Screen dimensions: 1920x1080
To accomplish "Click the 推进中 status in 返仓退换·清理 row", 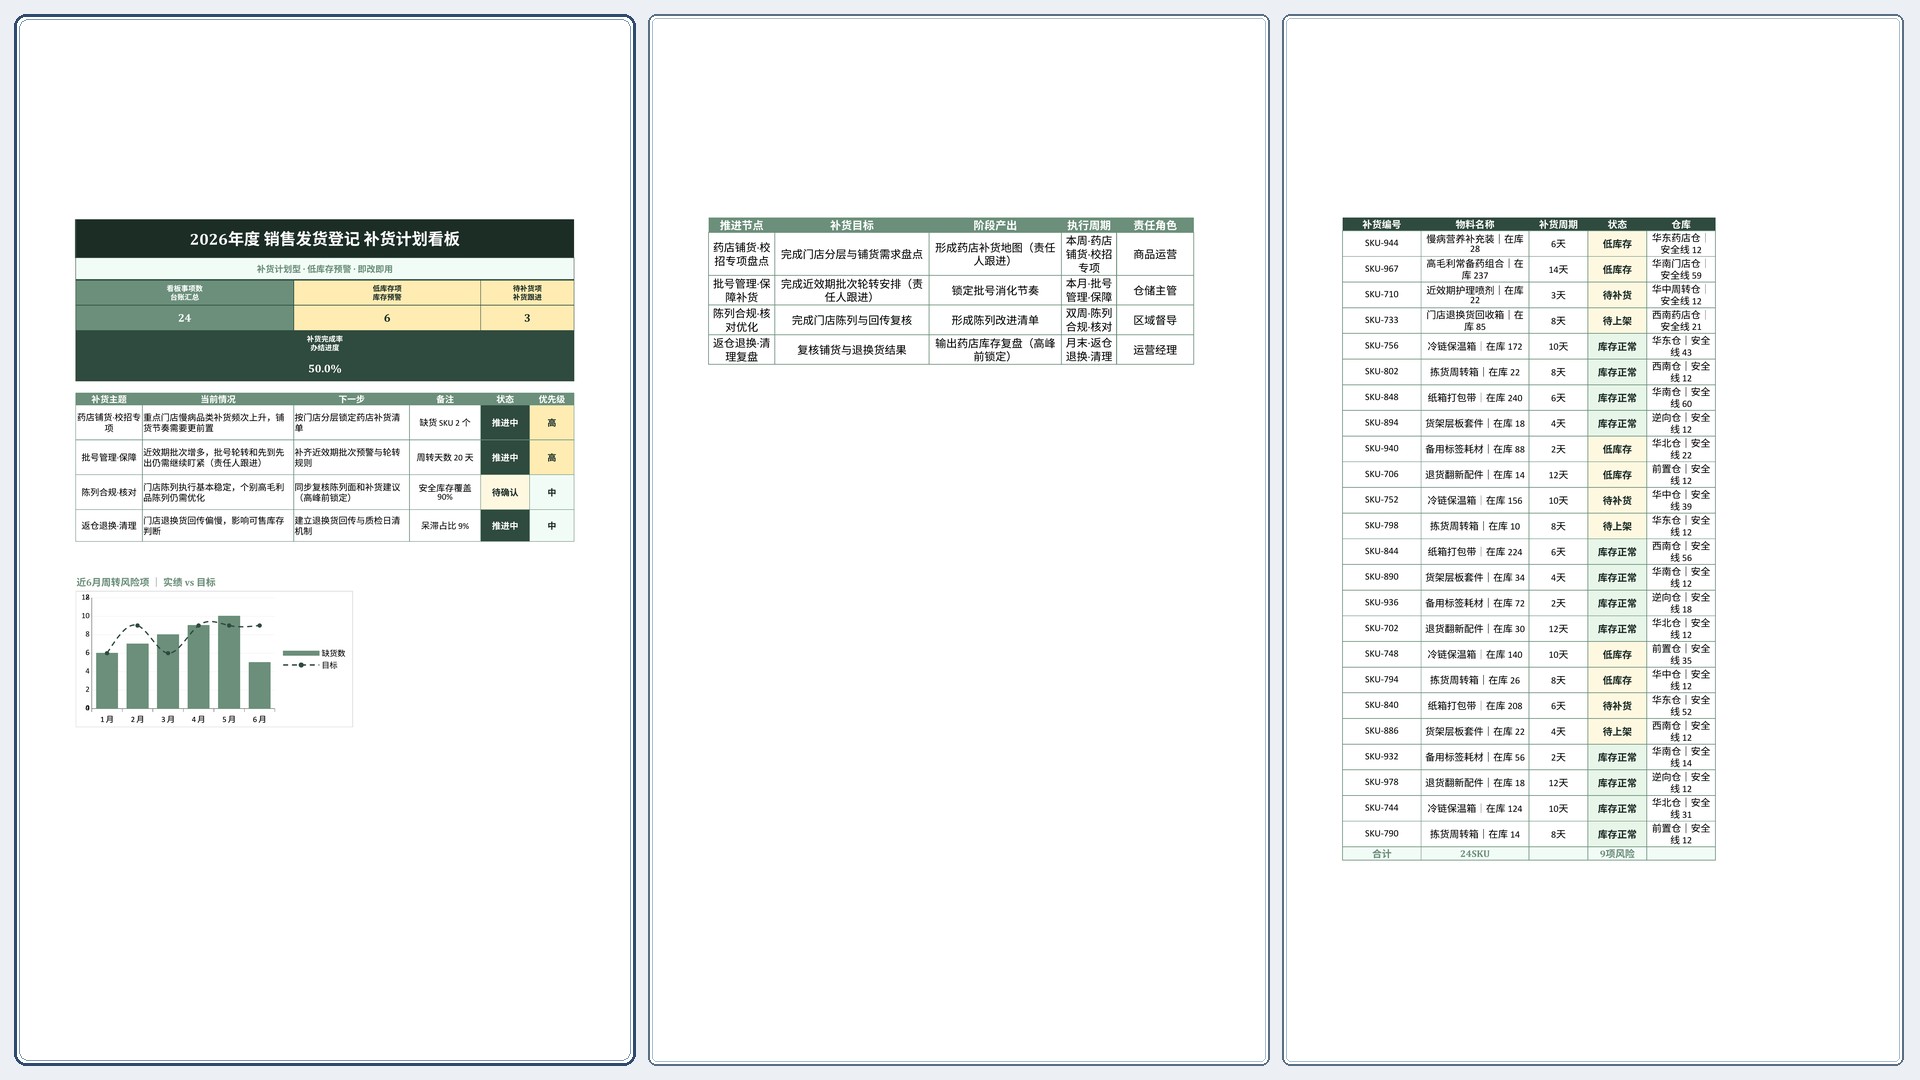I will pos(505,526).
